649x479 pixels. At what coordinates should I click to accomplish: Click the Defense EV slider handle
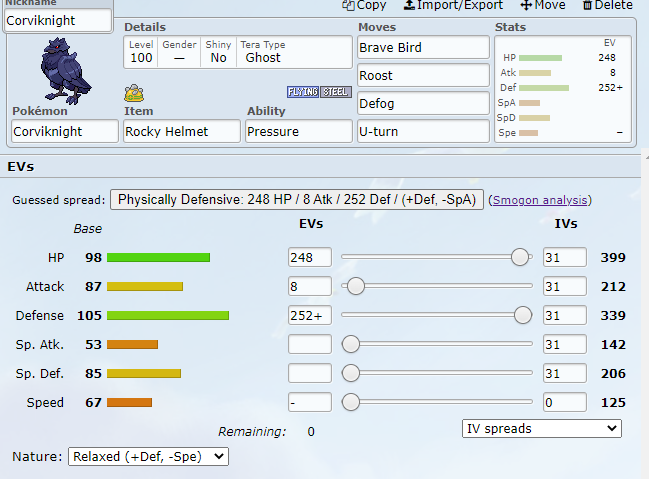tap(523, 315)
